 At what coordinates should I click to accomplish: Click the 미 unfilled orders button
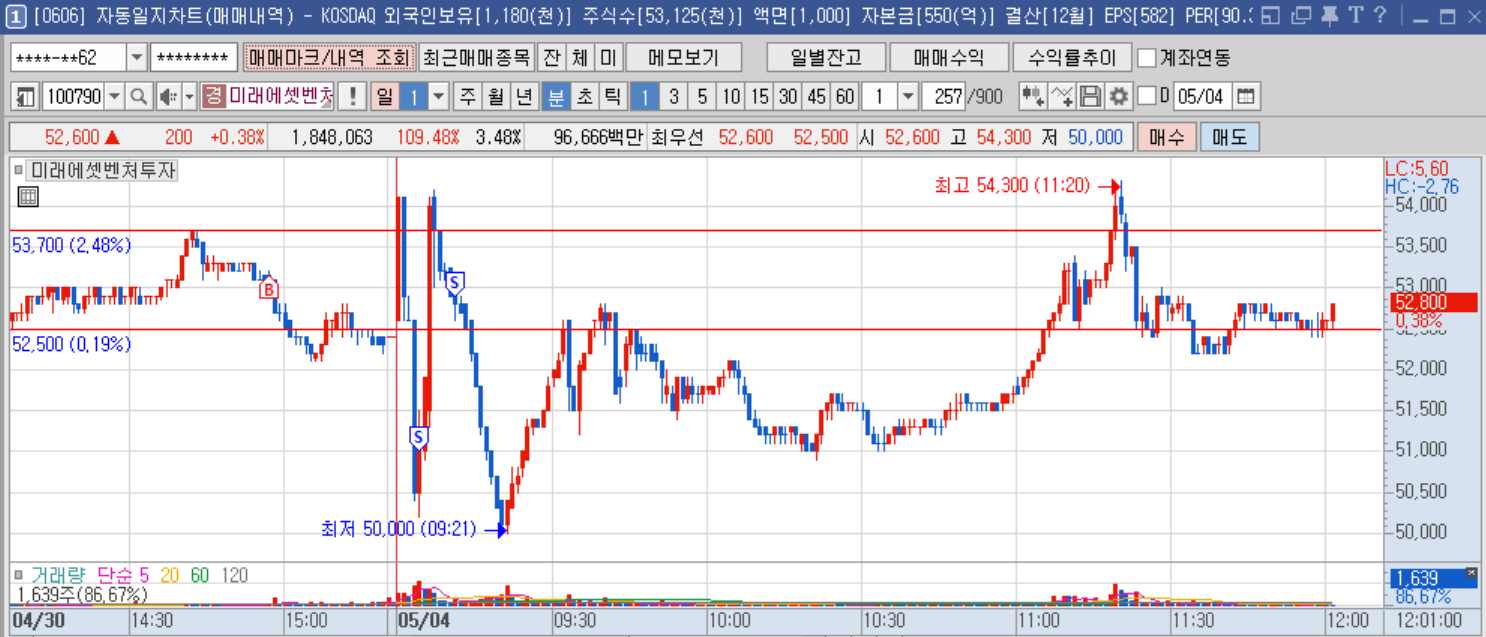click(609, 57)
